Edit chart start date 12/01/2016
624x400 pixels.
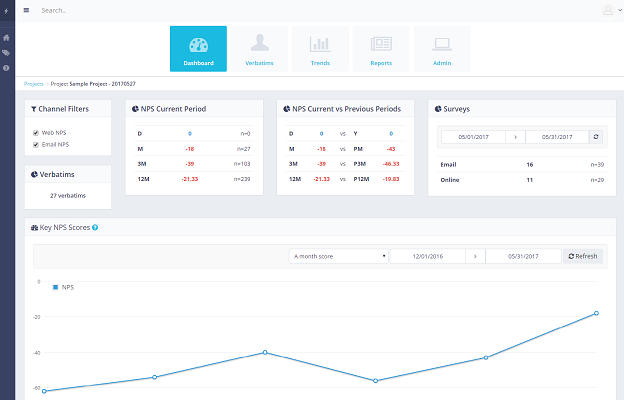[x=428, y=256]
